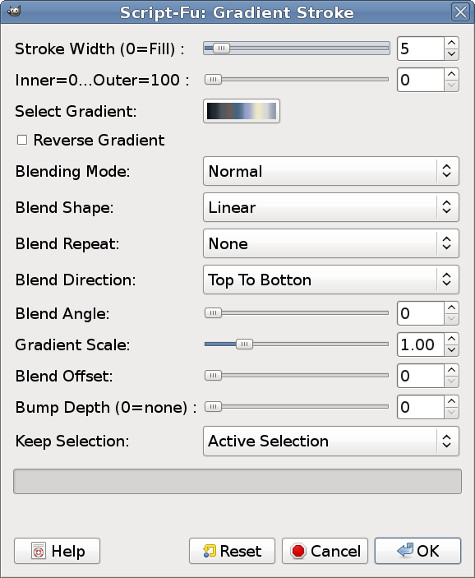Open the Select Gradient swatch
The width and height of the screenshot is (475, 578).
pyautogui.click(x=241, y=111)
